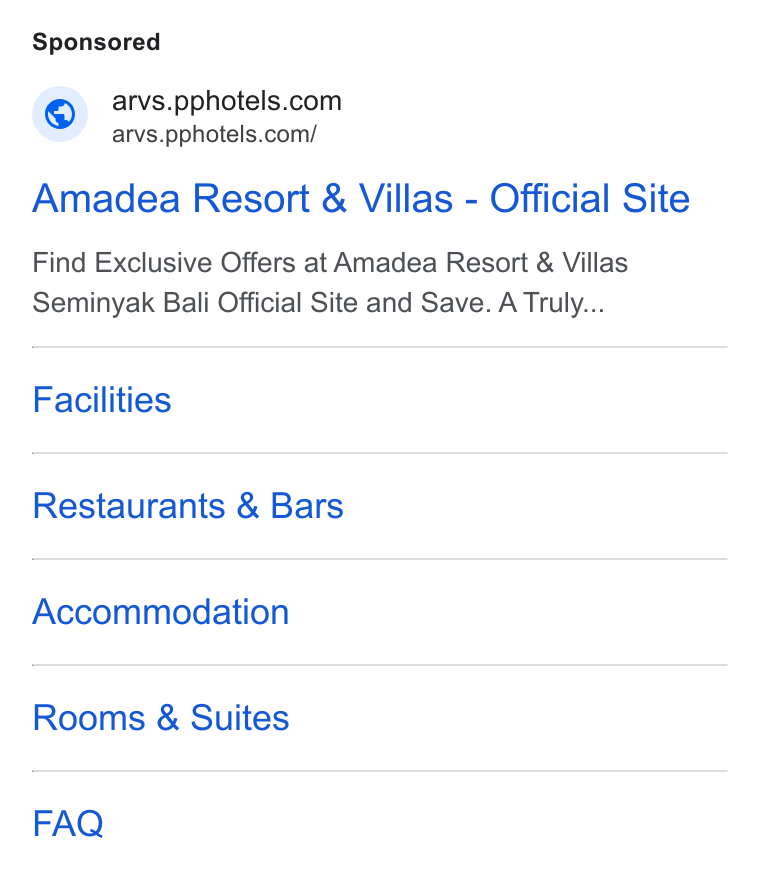
Task: Click the arvs.pphotels.com/ URL line
Action: pyautogui.click(x=214, y=134)
